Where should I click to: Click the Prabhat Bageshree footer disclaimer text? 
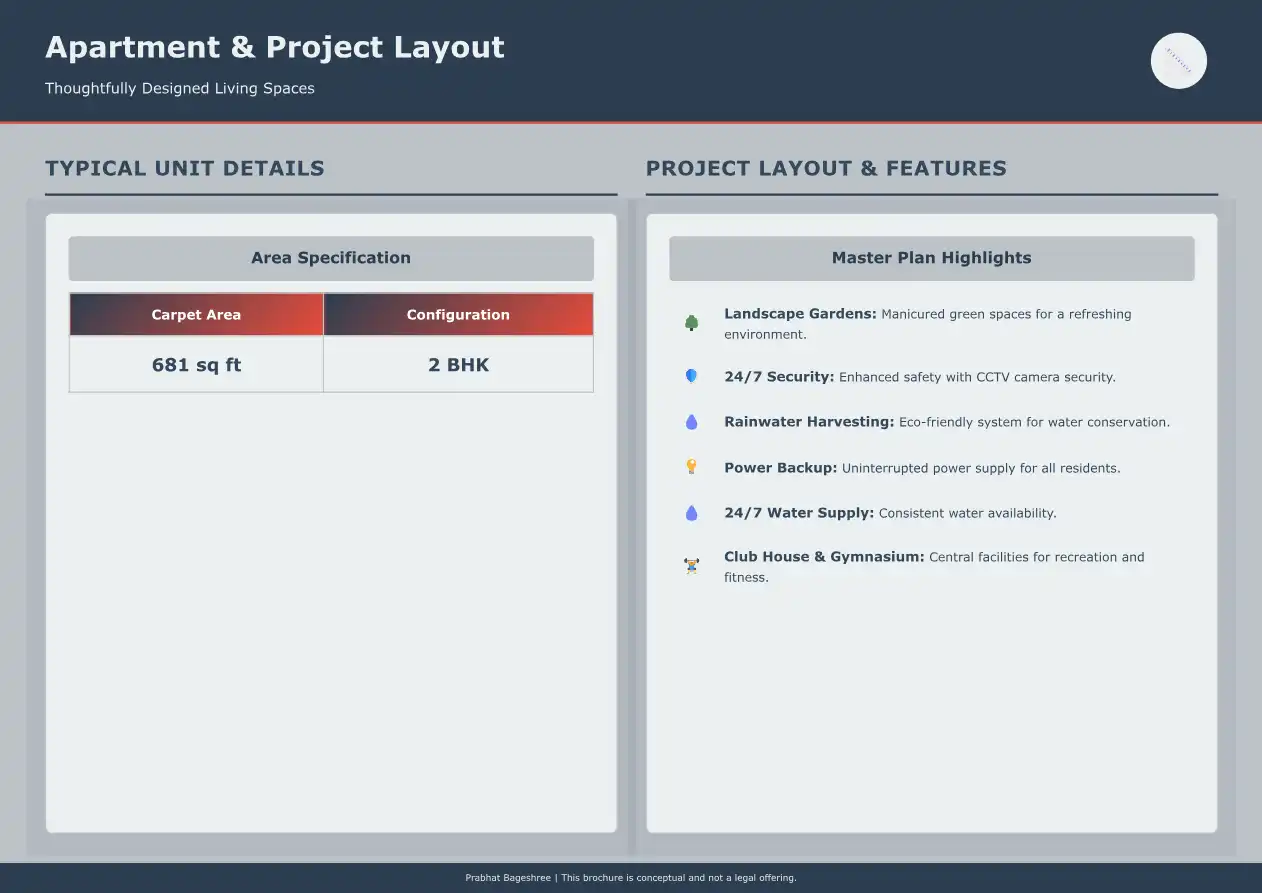631,878
